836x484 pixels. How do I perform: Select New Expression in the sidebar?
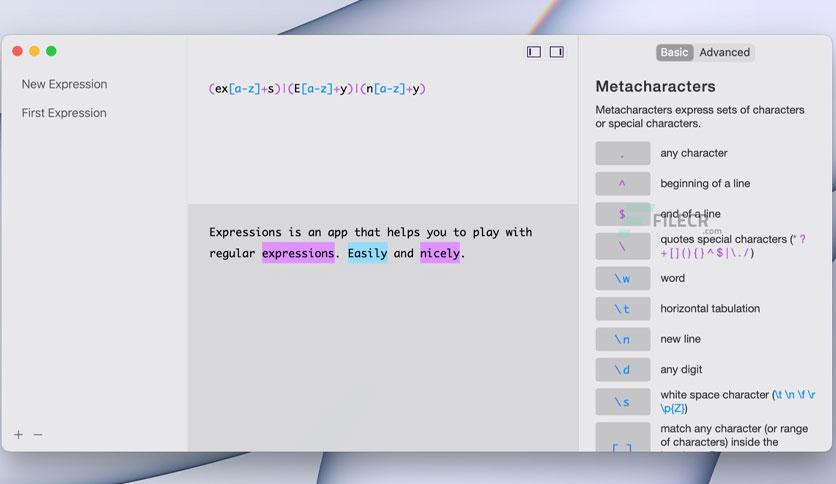(65, 84)
